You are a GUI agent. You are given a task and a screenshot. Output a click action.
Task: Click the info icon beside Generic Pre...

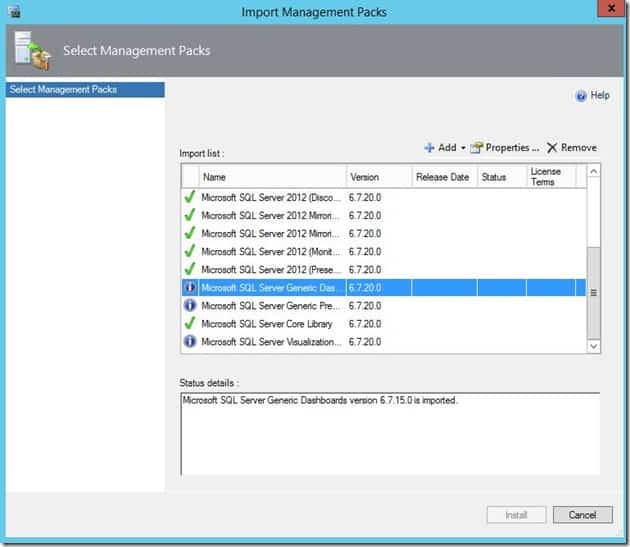tap(190, 305)
